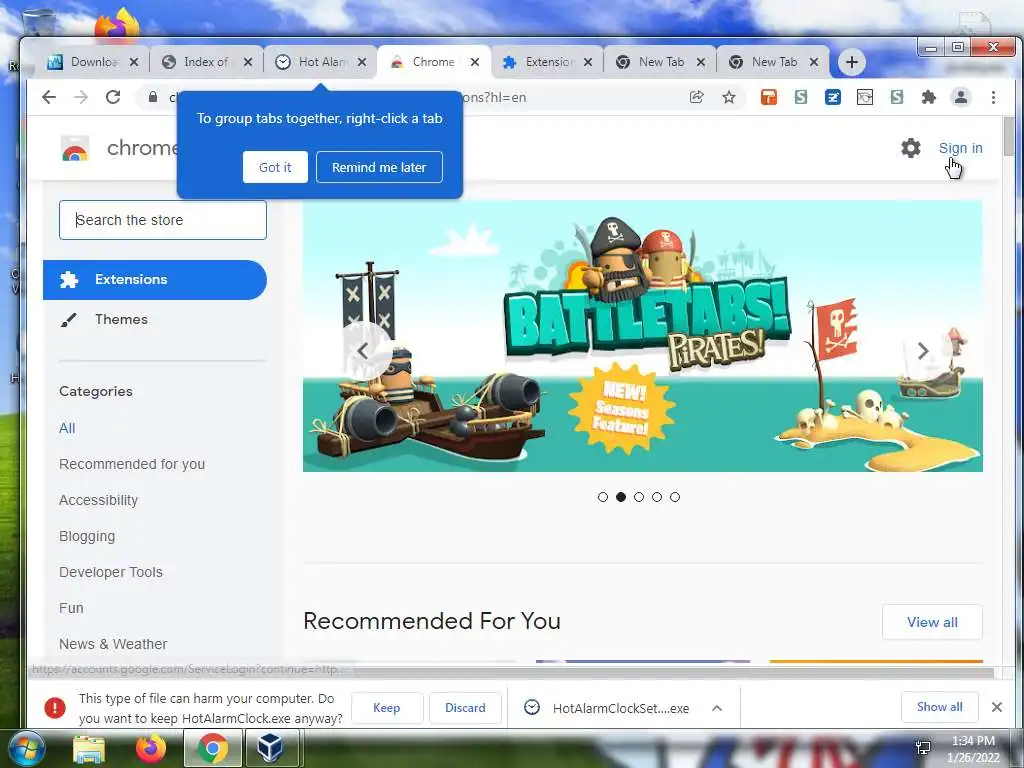Image resolution: width=1024 pixels, height=768 pixels.
Task: Click the Chrome Web Store logo
Action: click(75, 148)
